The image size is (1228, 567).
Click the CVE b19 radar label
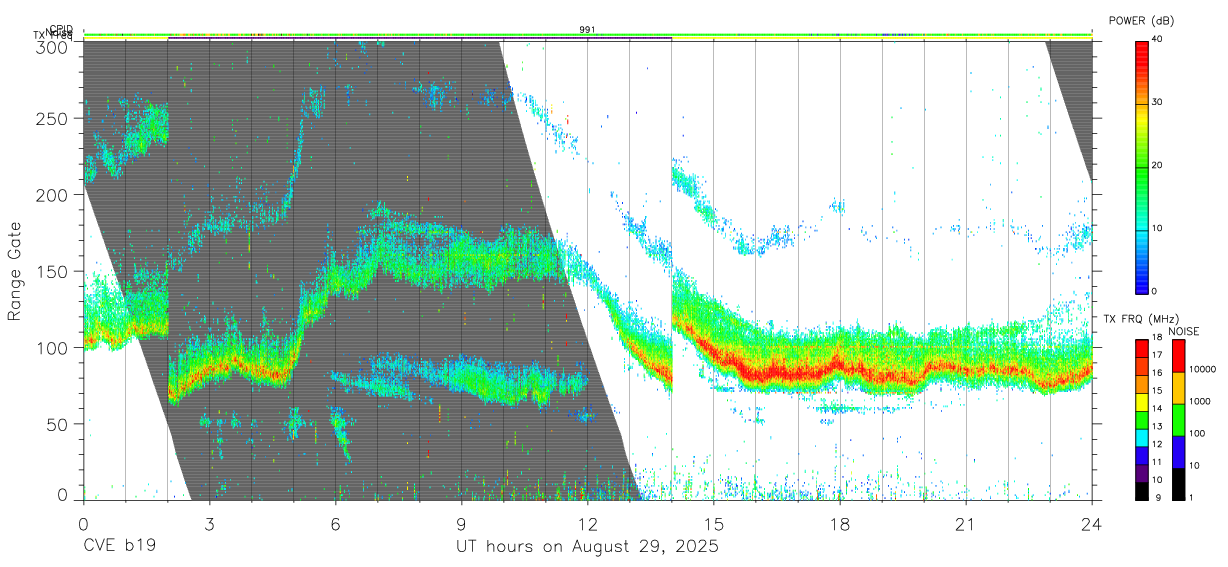119,547
